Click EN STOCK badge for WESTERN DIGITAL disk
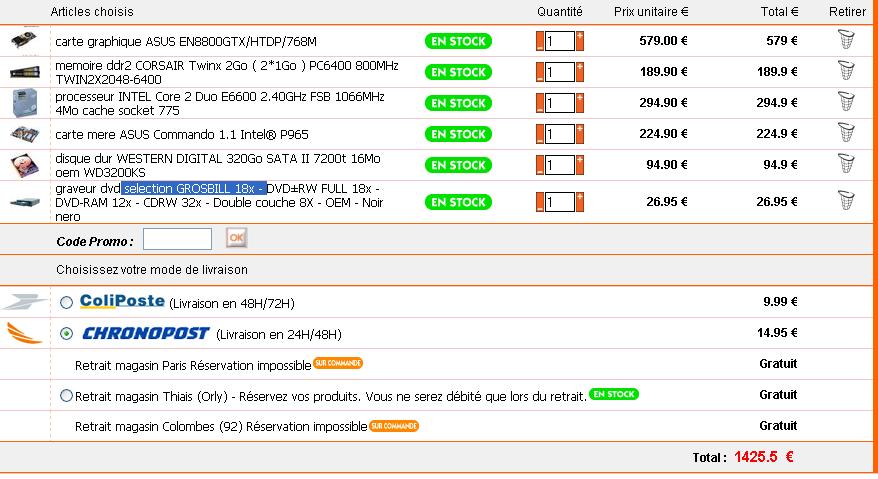This screenshot has height=479, width=878. click(458, 165)
